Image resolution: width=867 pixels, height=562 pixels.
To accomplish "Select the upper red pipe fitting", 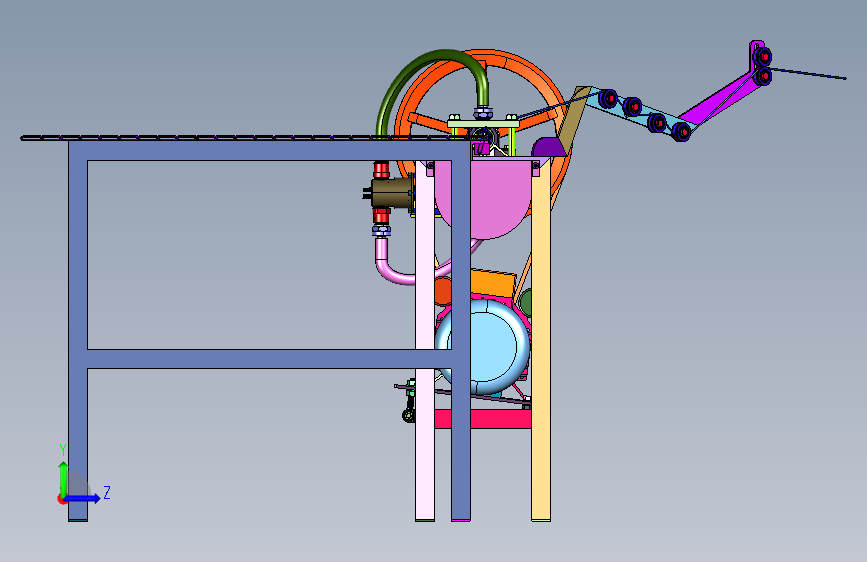I will point(381,169).
